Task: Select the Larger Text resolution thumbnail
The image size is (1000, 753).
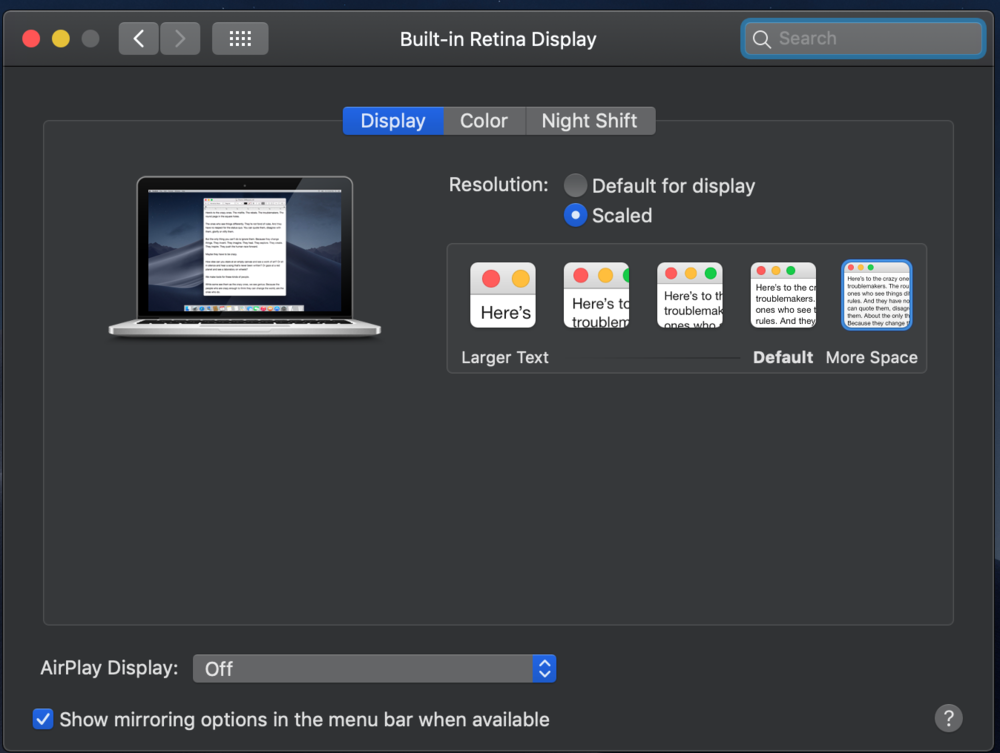Action: tap(503, 296)
